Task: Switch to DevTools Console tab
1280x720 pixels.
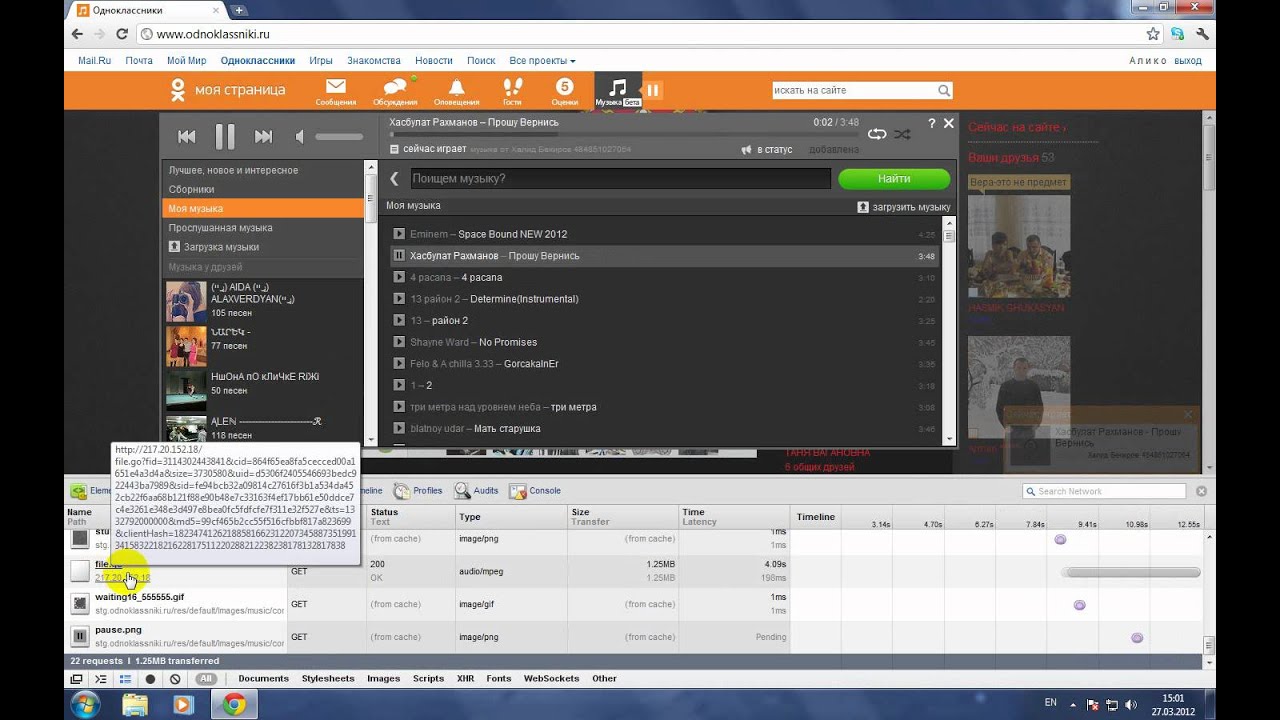Action: tap(535, 491)
